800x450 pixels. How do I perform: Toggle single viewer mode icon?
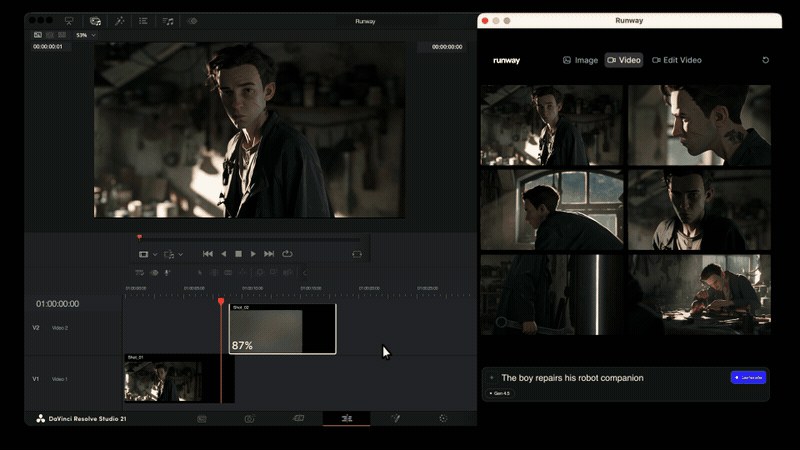click(x=38, y=35)
